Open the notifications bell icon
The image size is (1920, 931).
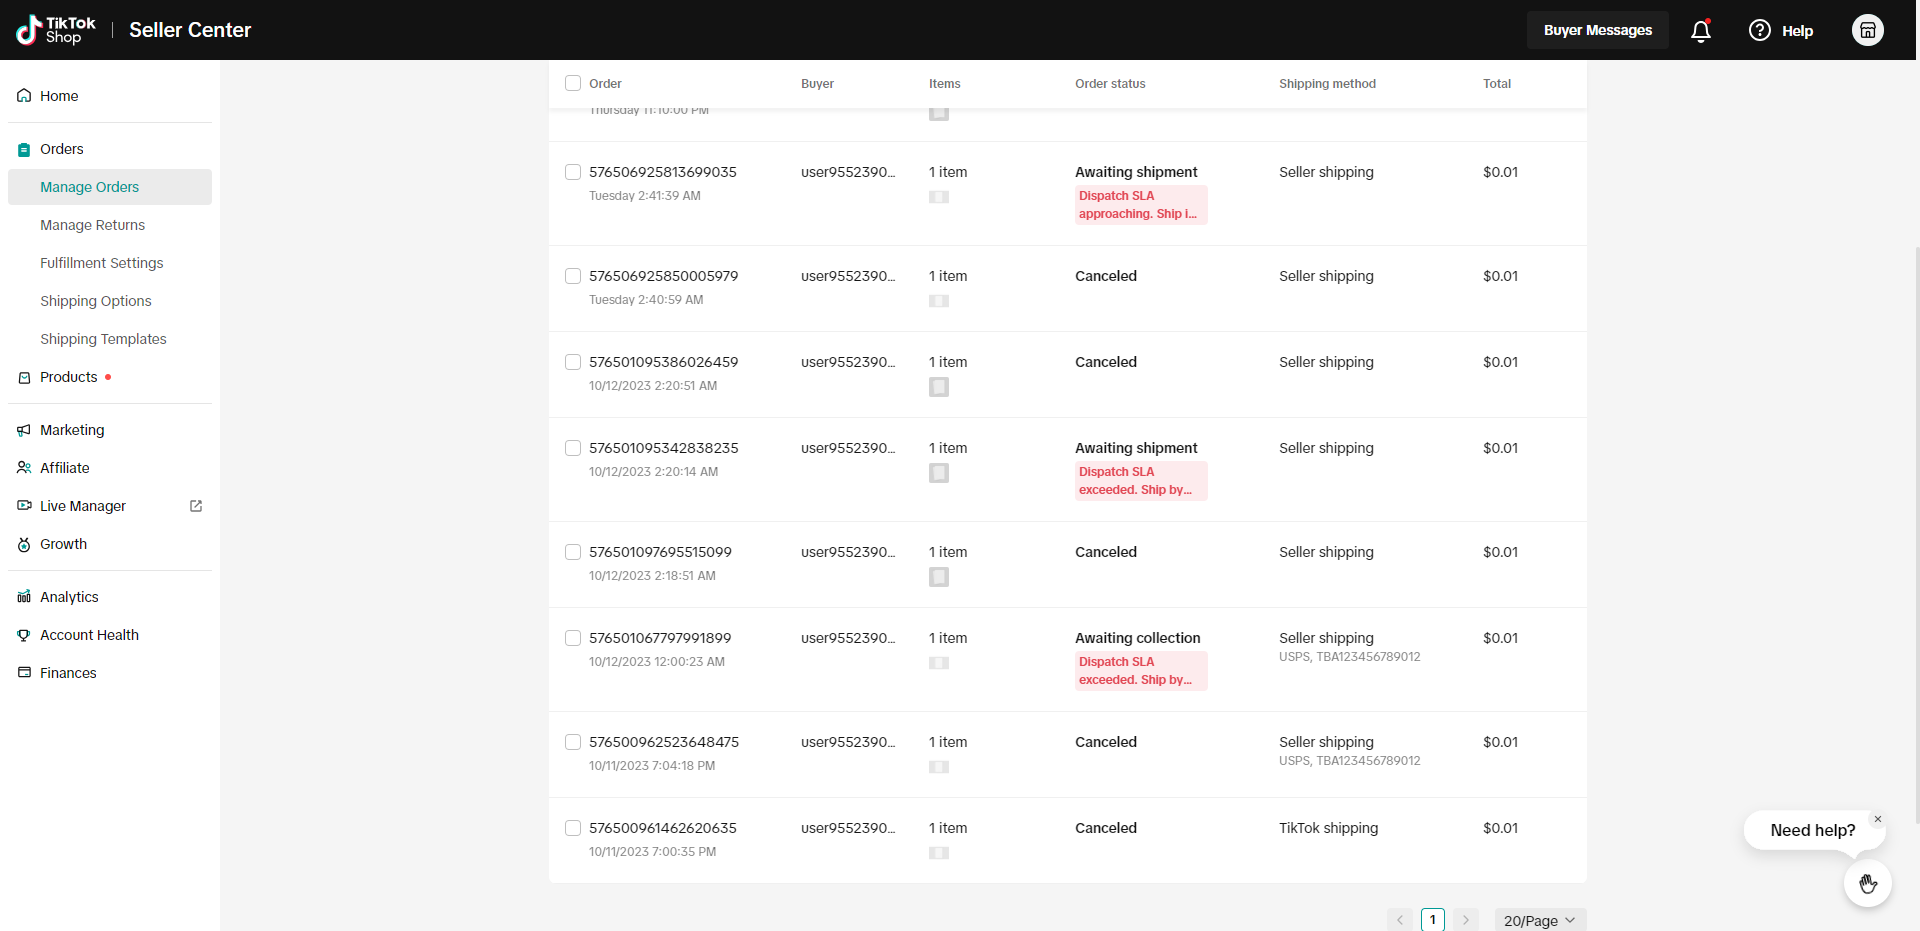click(1700, 31)
